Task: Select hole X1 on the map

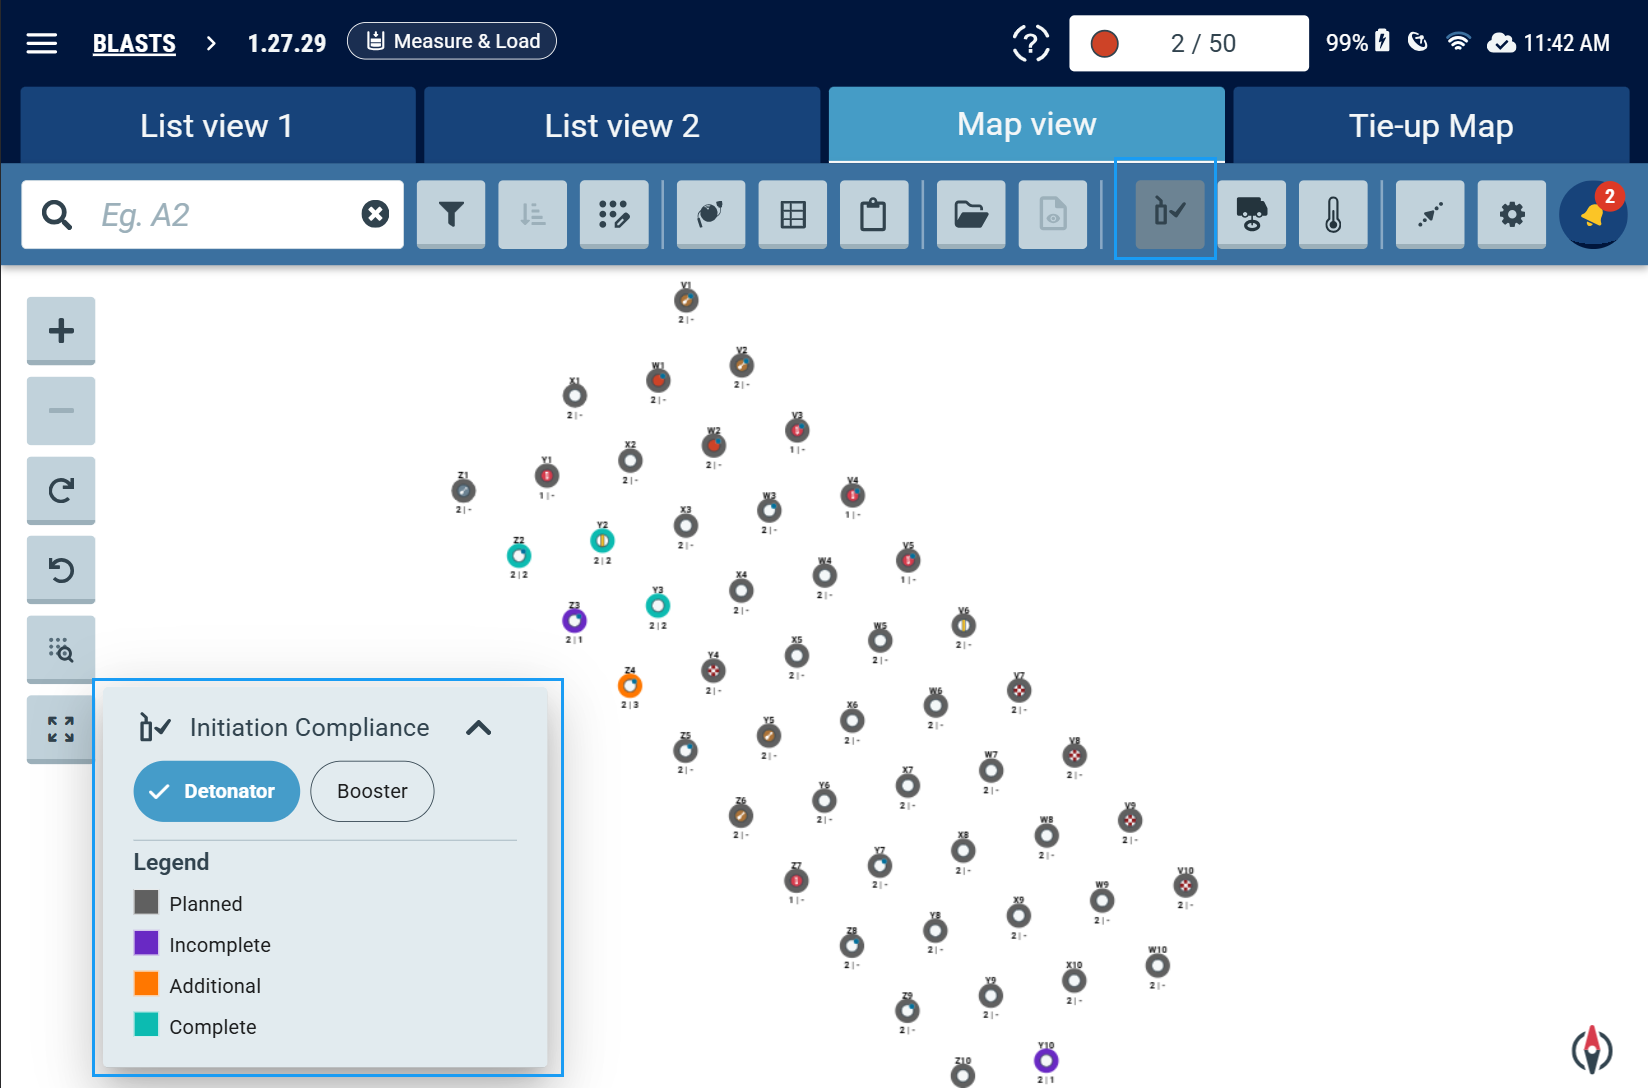Action: [x=575, y=395]
